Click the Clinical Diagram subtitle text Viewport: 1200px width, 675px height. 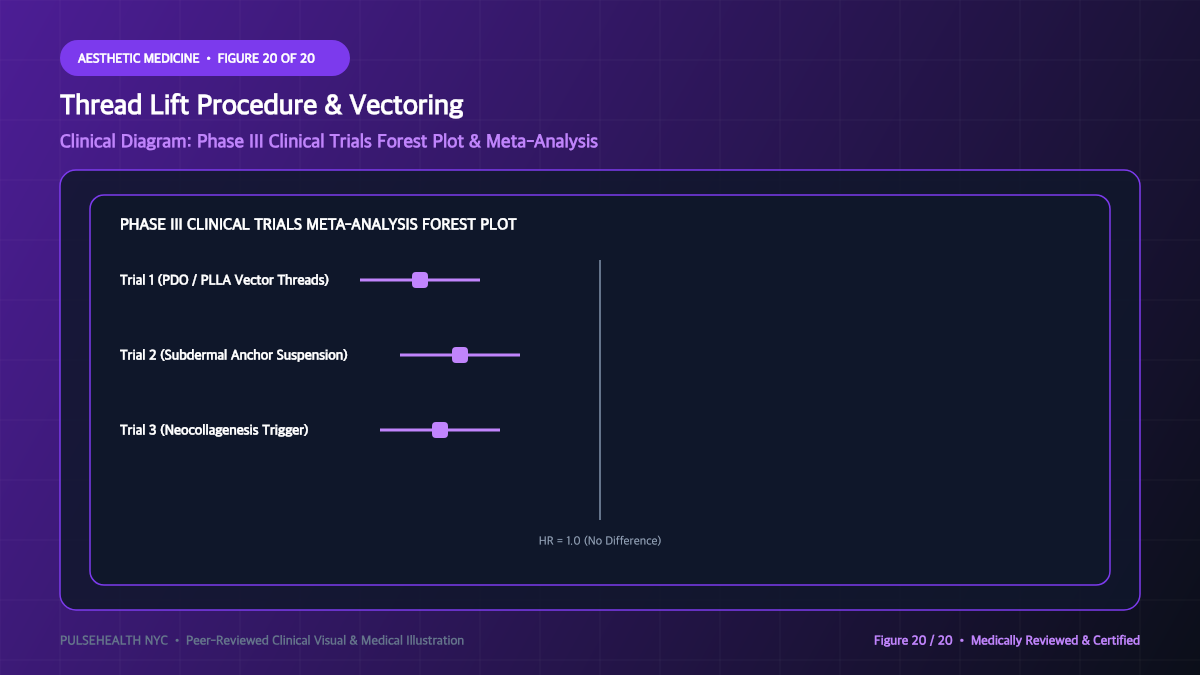(329, 141)
